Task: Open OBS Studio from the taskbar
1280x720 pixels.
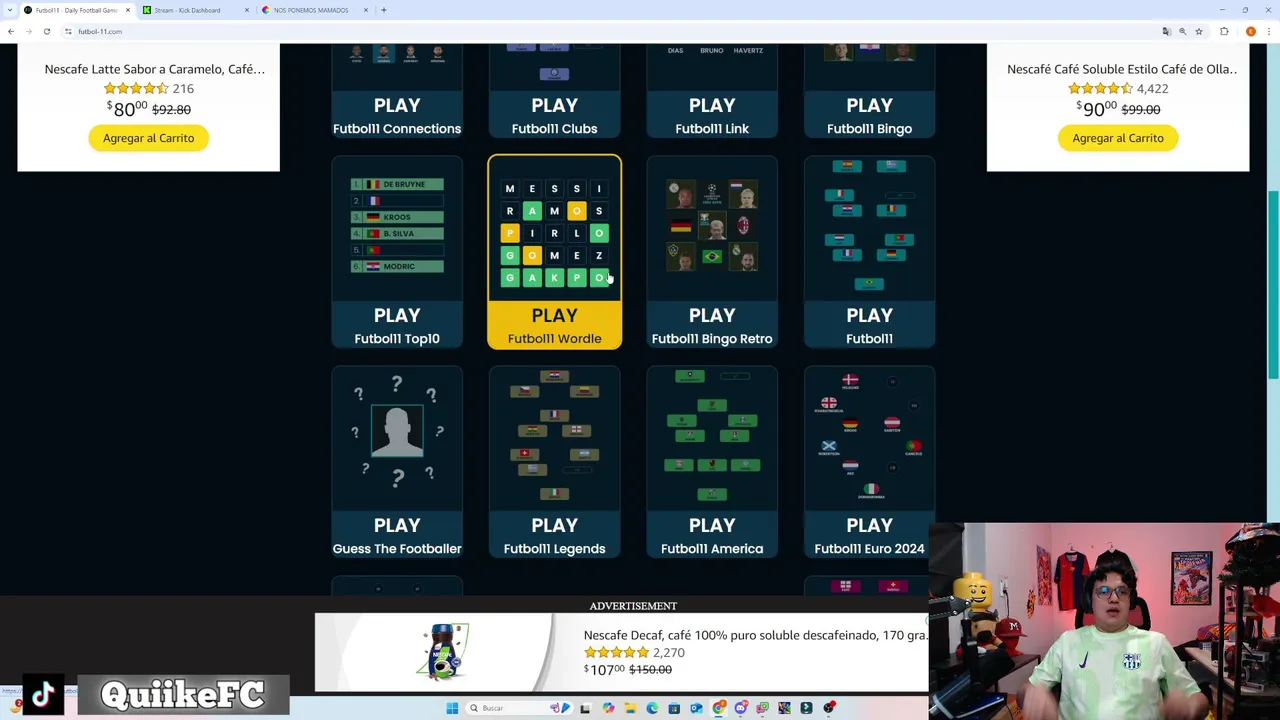Action: (829, 708)
